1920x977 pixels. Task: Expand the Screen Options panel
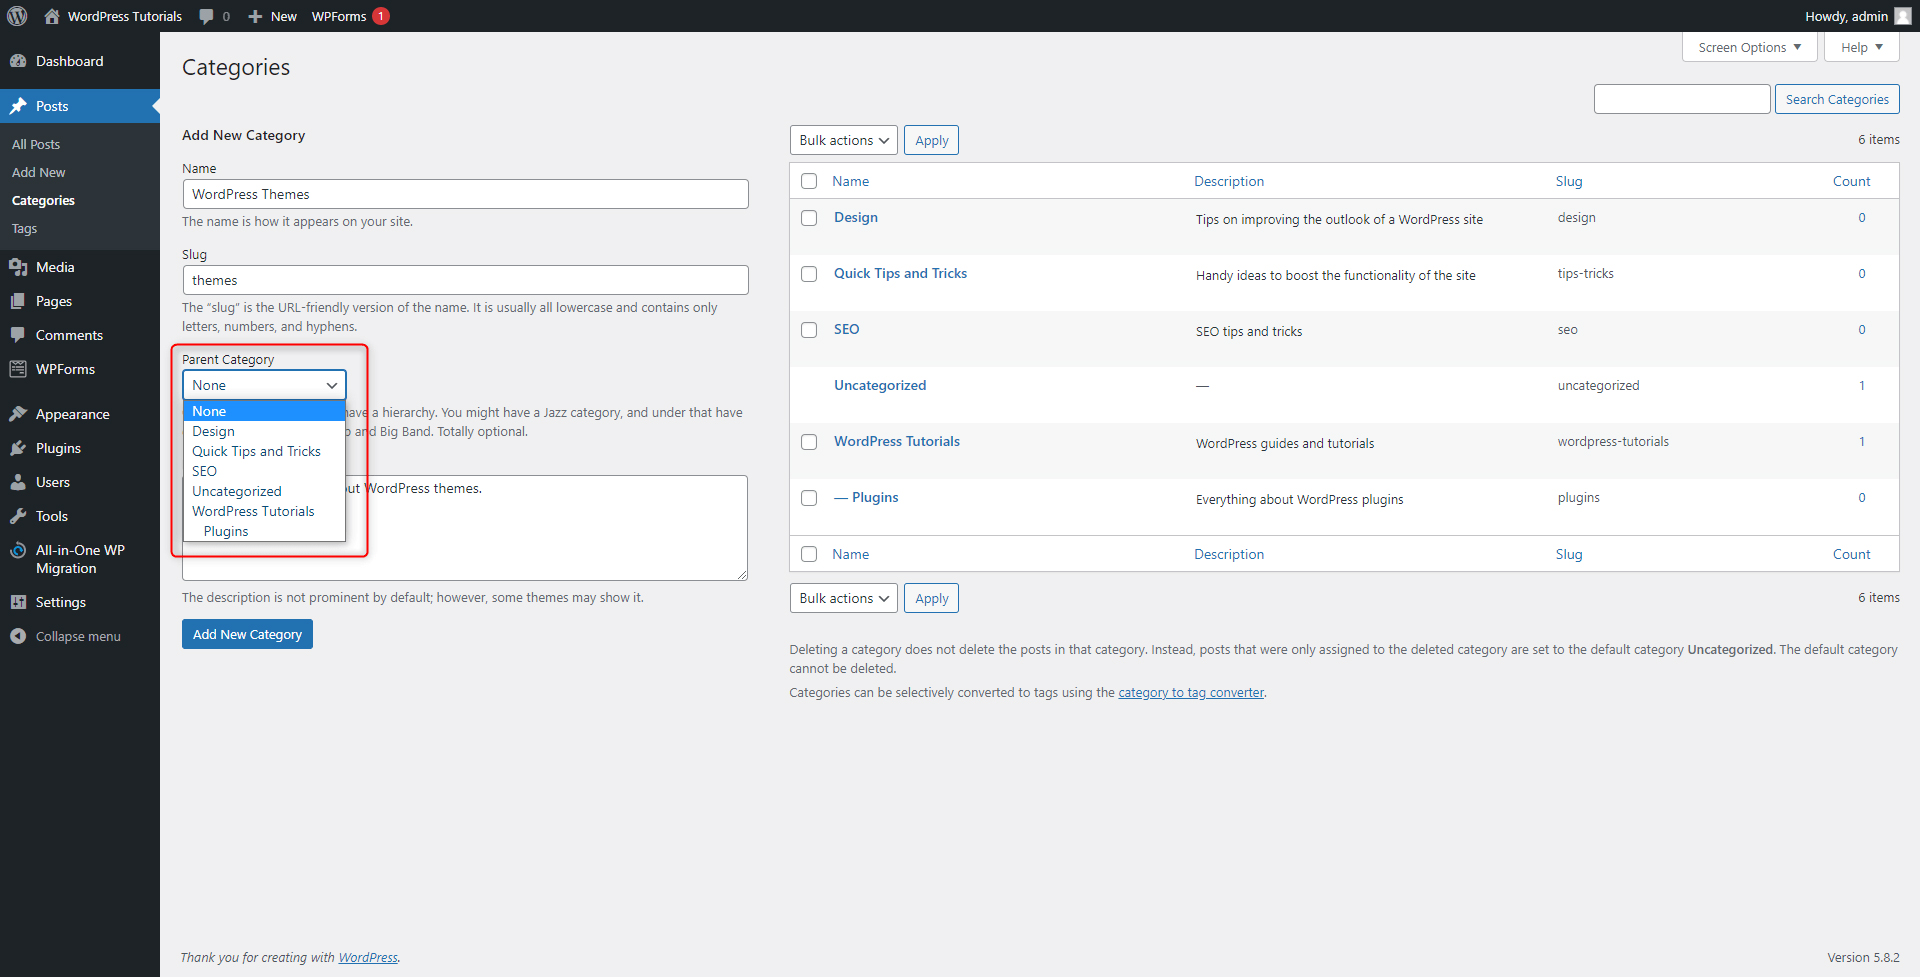pyautogui.click(x=1750, y=47)
